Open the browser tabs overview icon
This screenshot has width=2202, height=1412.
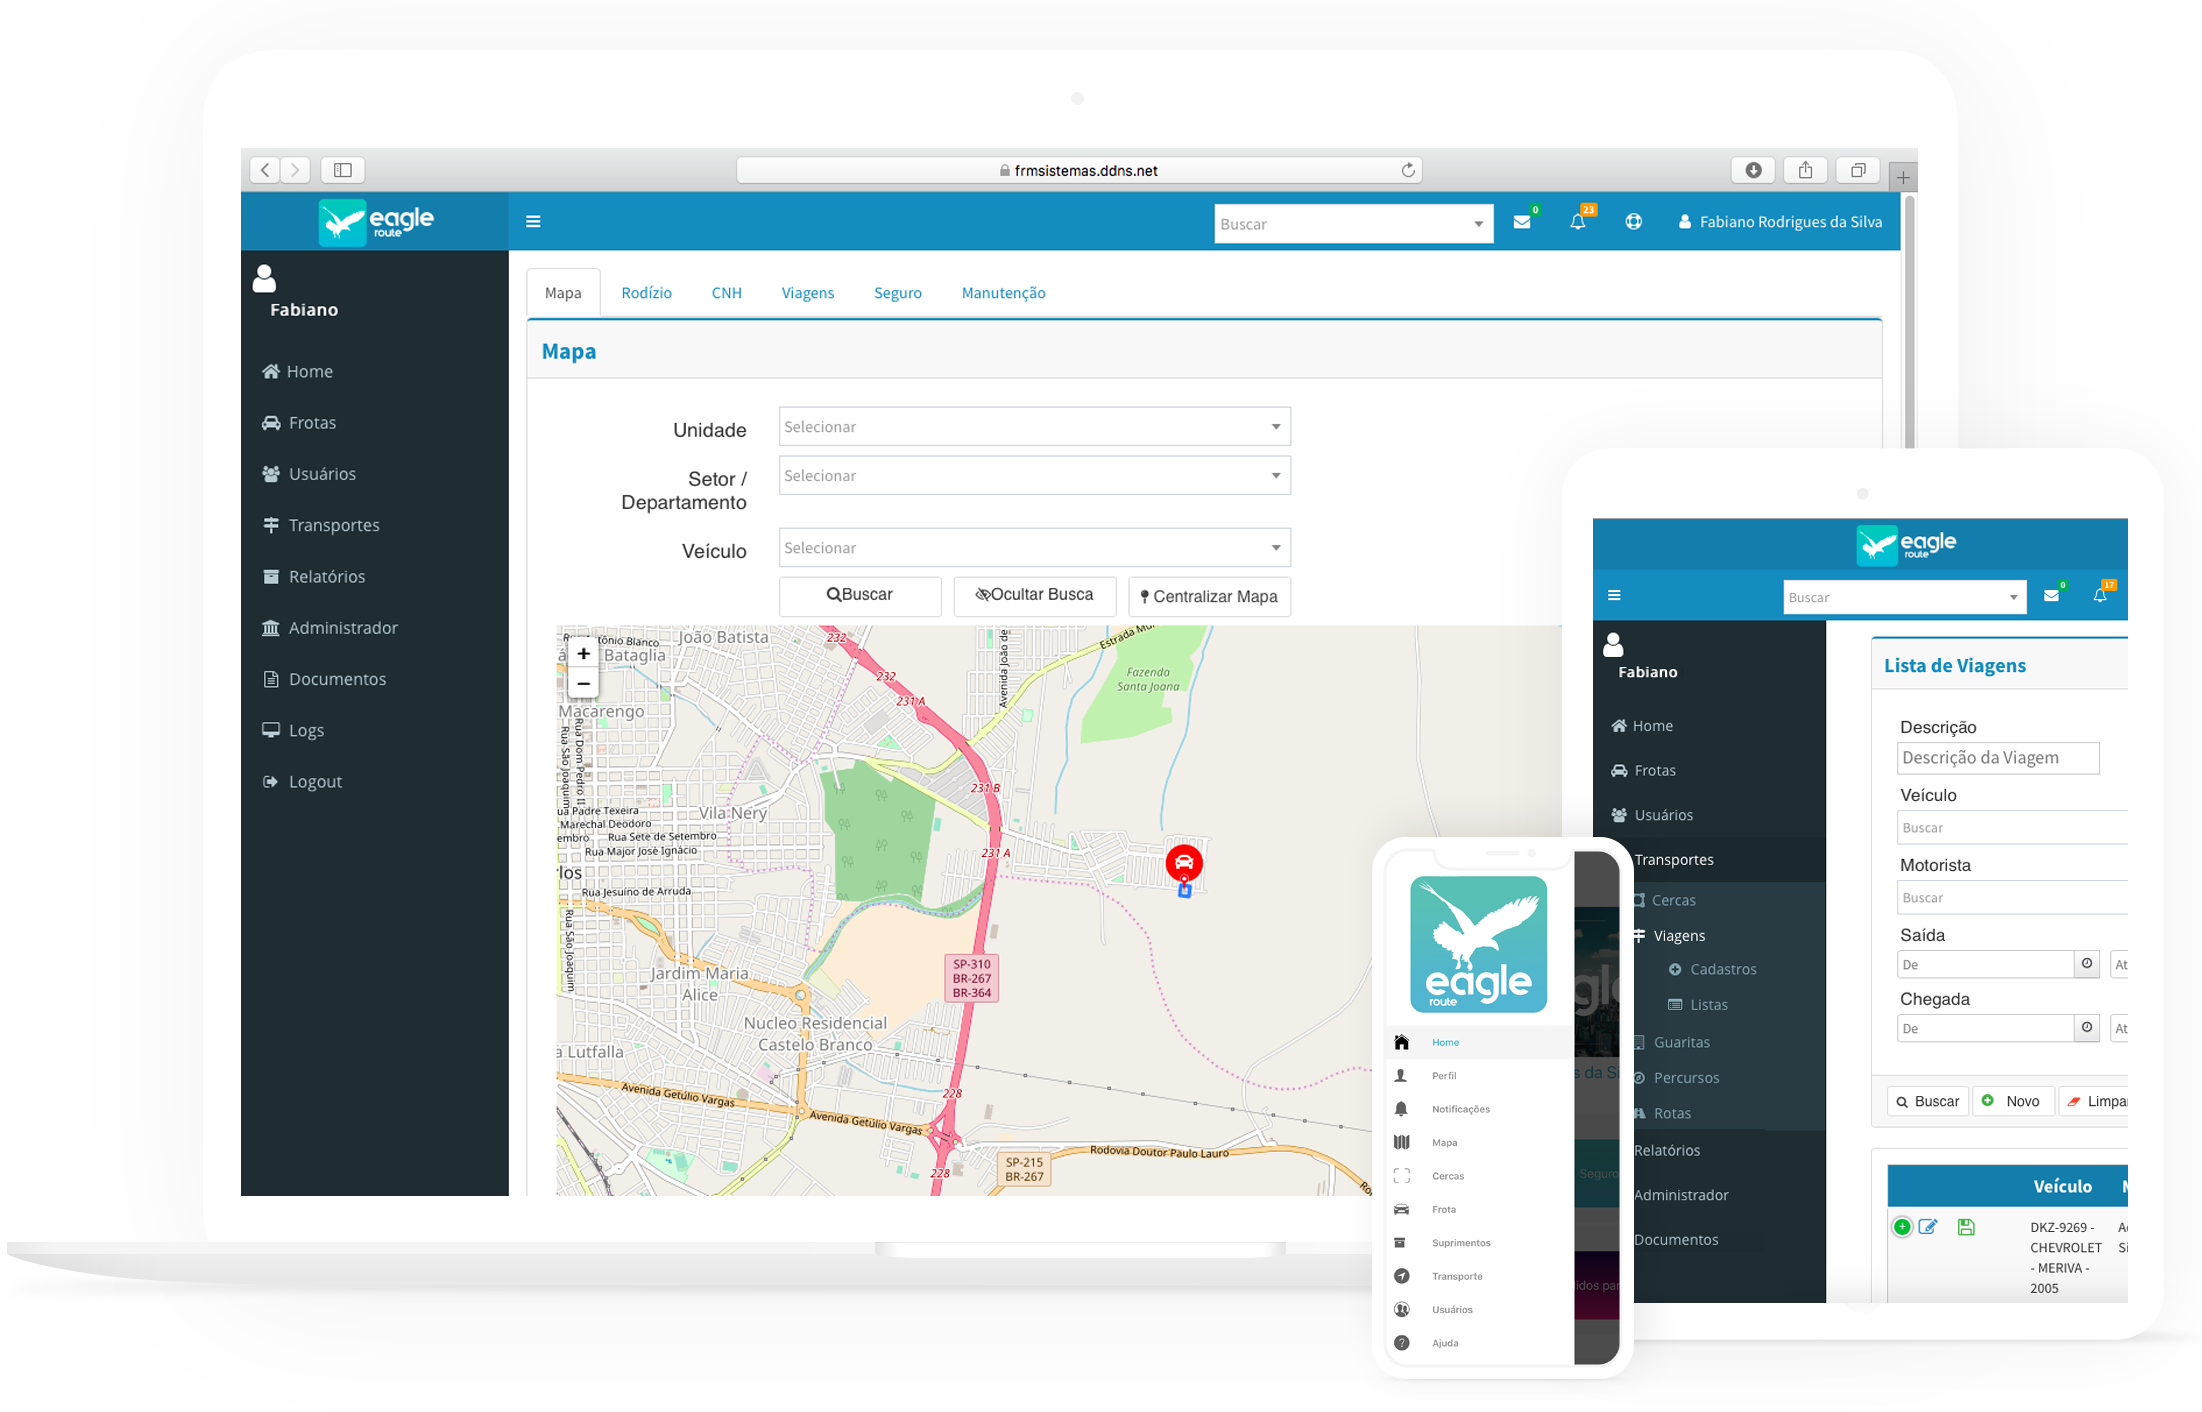coord(1858,170)
